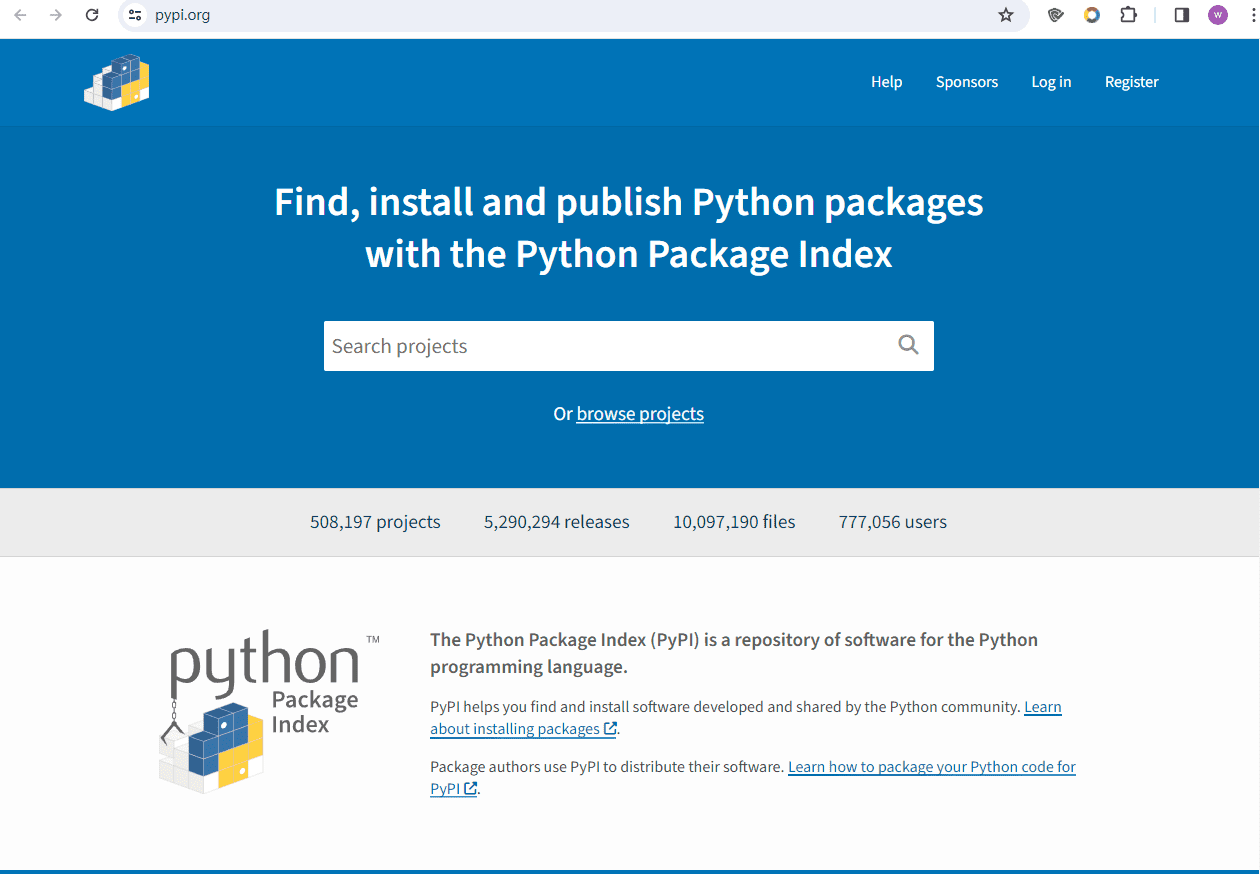
Task: Open Help in the top navigation
Action: coord(886,82)
